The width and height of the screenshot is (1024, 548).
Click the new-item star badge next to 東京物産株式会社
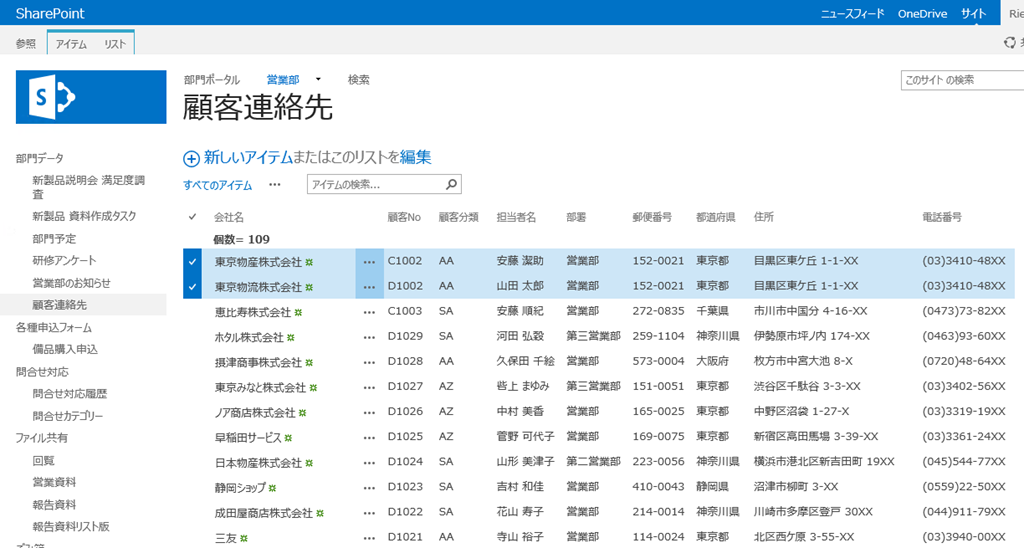309,262
